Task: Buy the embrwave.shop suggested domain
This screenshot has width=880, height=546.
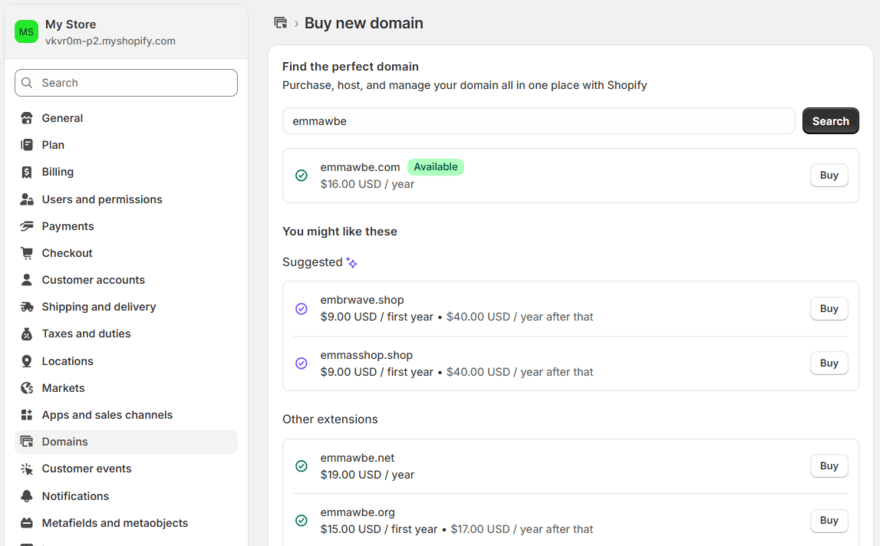Action: pos(828,309)
